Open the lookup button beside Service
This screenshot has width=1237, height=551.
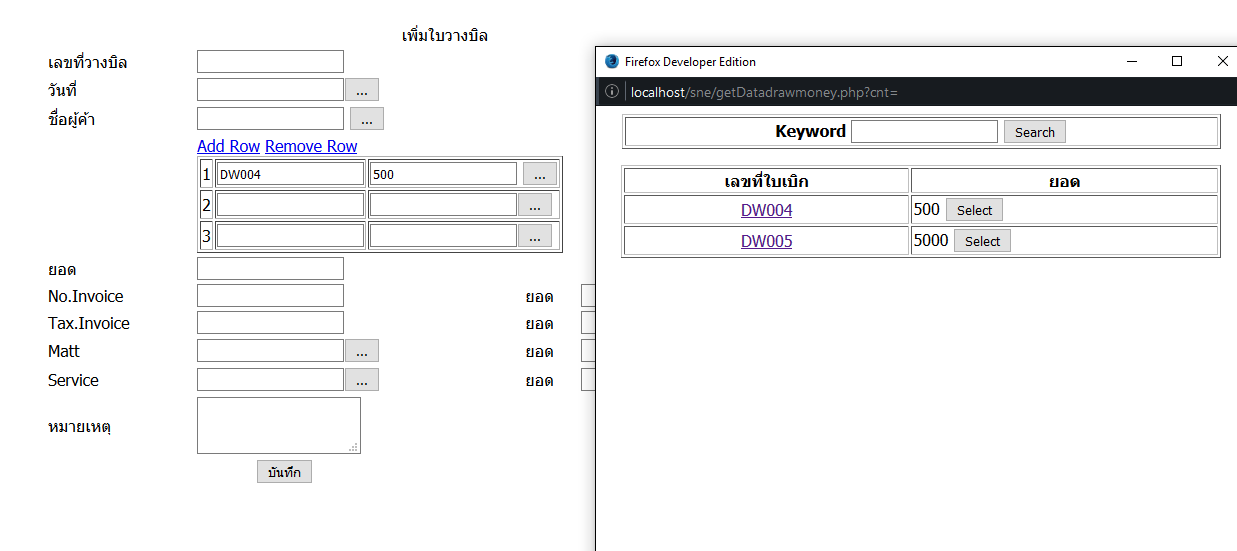[x=362, y=380]
